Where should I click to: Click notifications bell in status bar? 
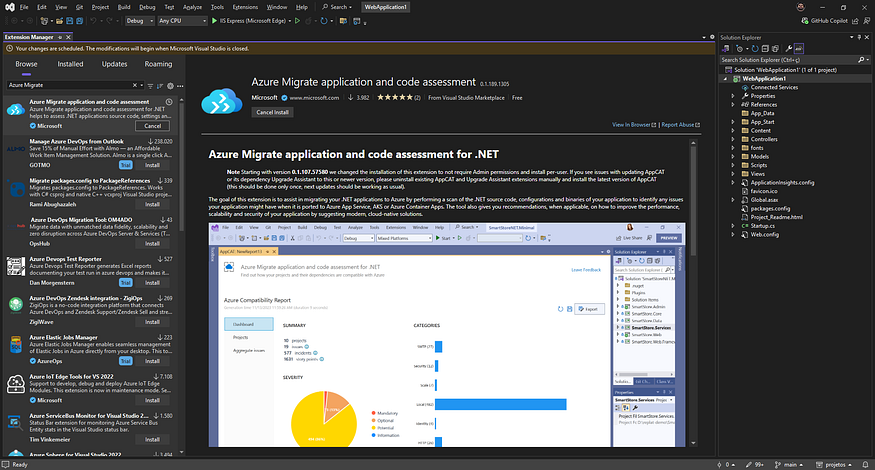(x=866, y=464)
